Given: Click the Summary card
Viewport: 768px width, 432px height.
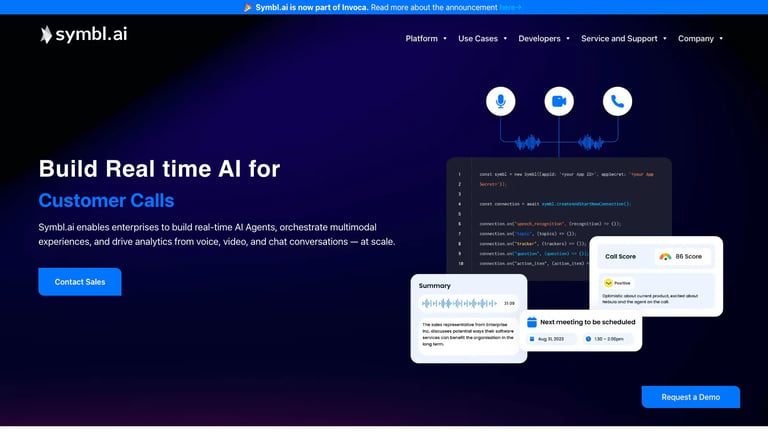Looking at the screenshot, I should point(469,318).
